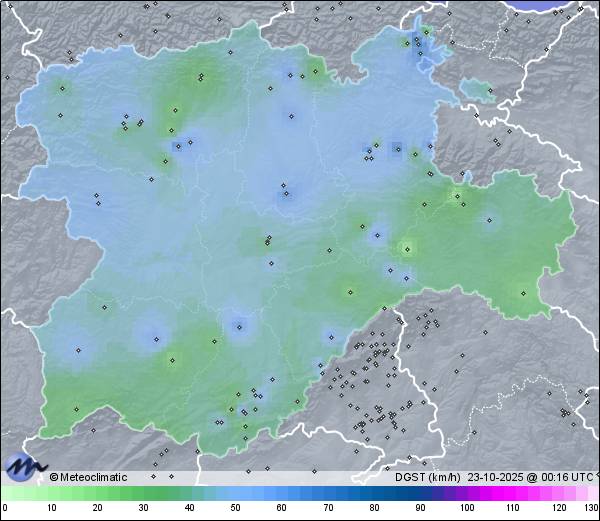600x521 pixels.
Task: Click the 40 label on the legend scale
Action: click(x=189, y=509)
